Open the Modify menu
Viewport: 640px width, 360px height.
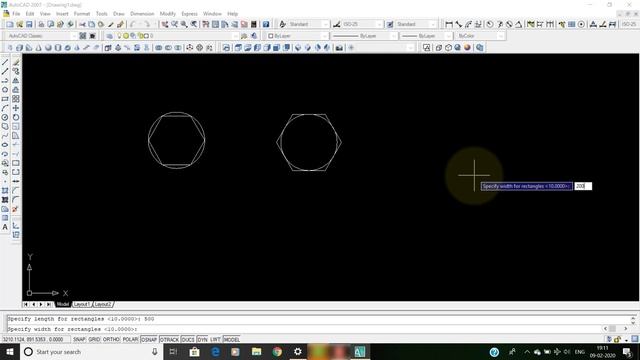click(167, 14)
